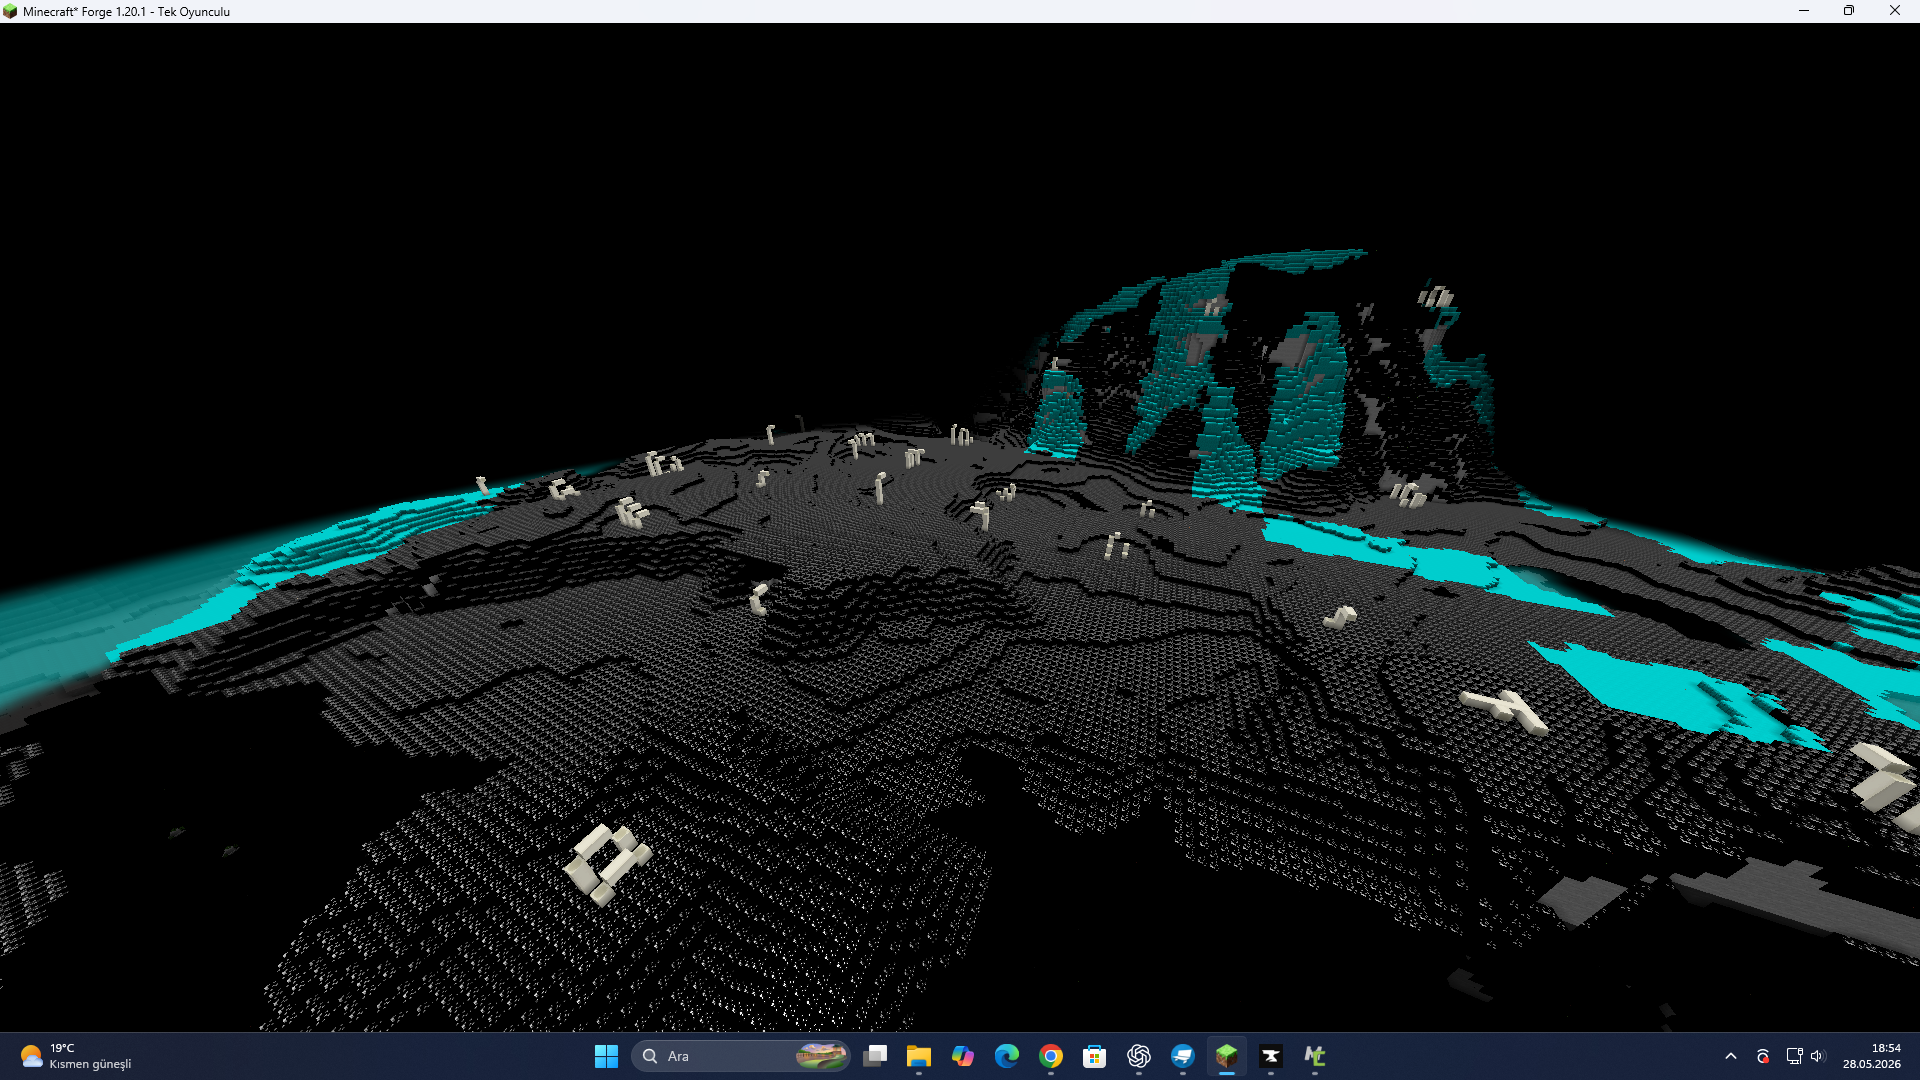
Task: Restore down the Minecraft Forge window
Action: 1849,11
